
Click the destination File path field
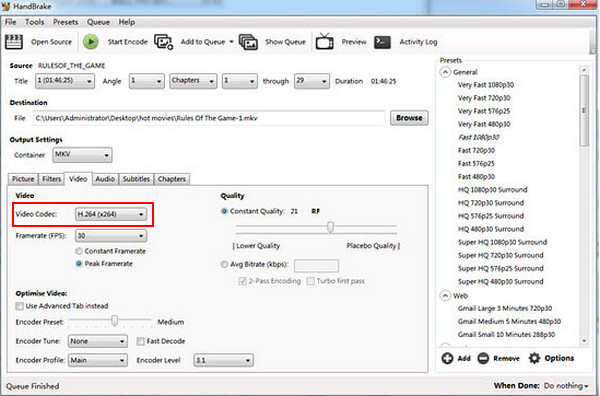209,118
